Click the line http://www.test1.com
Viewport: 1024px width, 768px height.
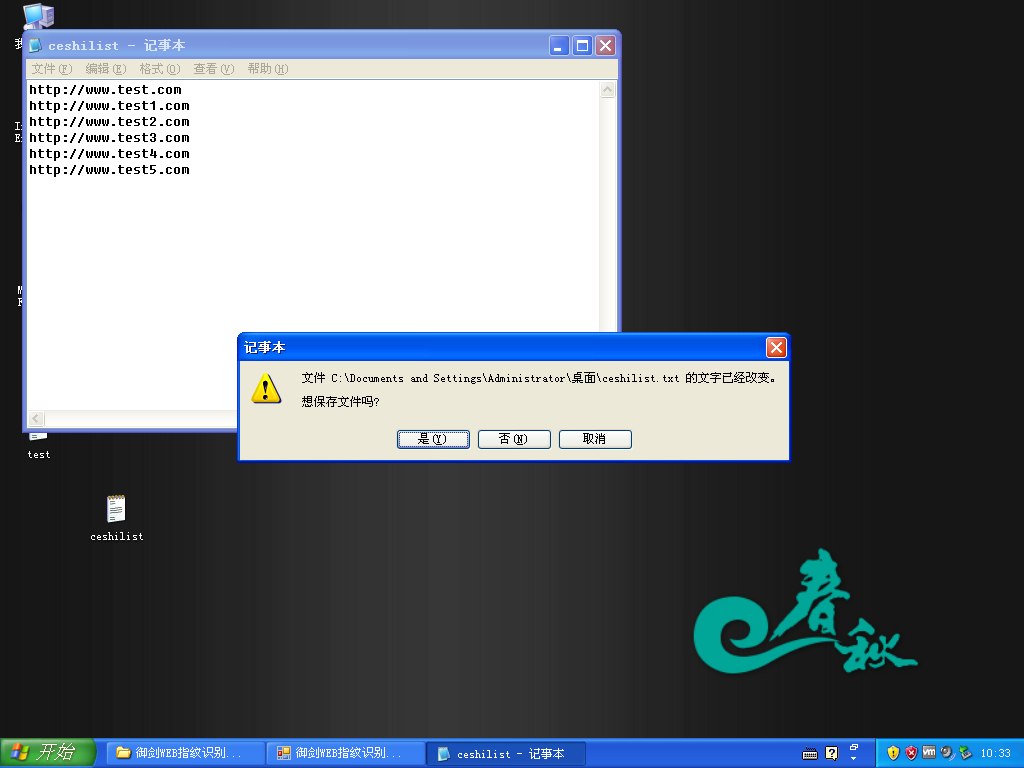[109, 106]
